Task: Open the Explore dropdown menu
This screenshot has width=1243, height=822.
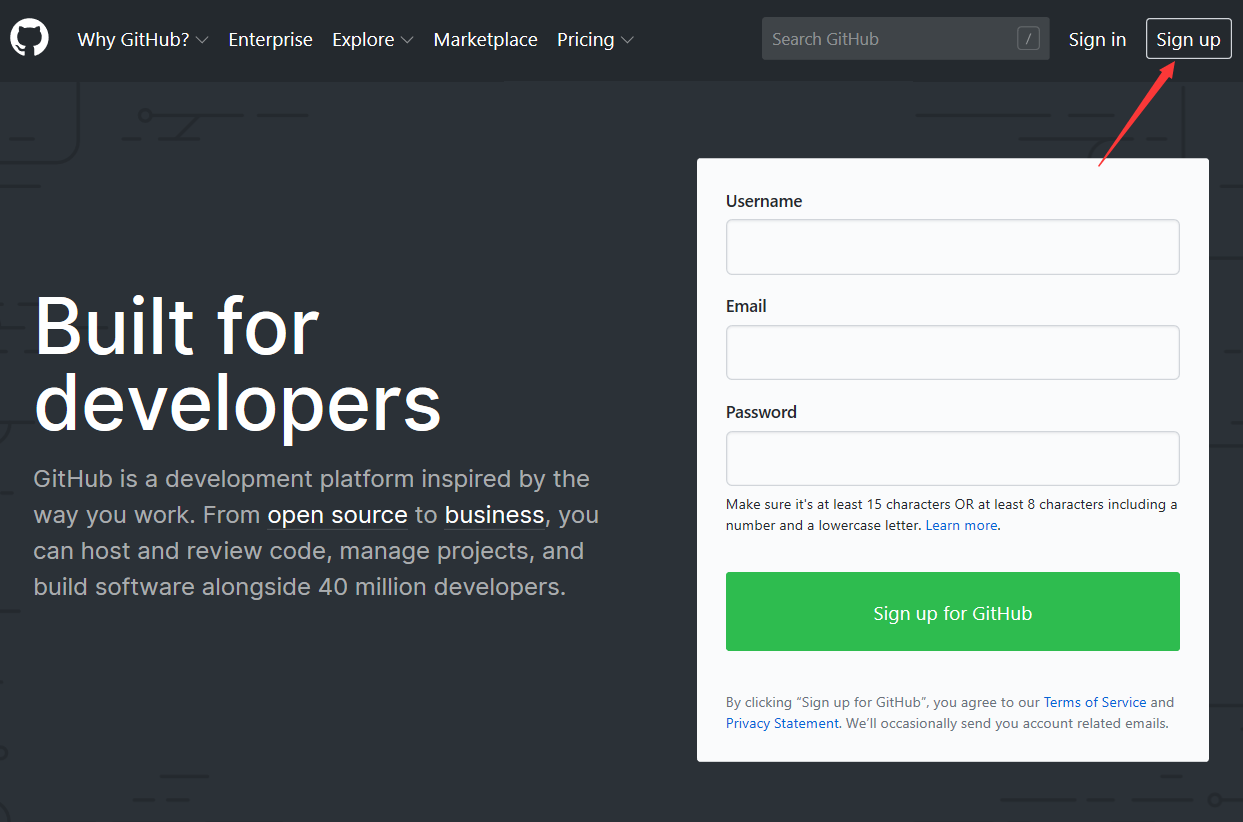Action: 373,40
